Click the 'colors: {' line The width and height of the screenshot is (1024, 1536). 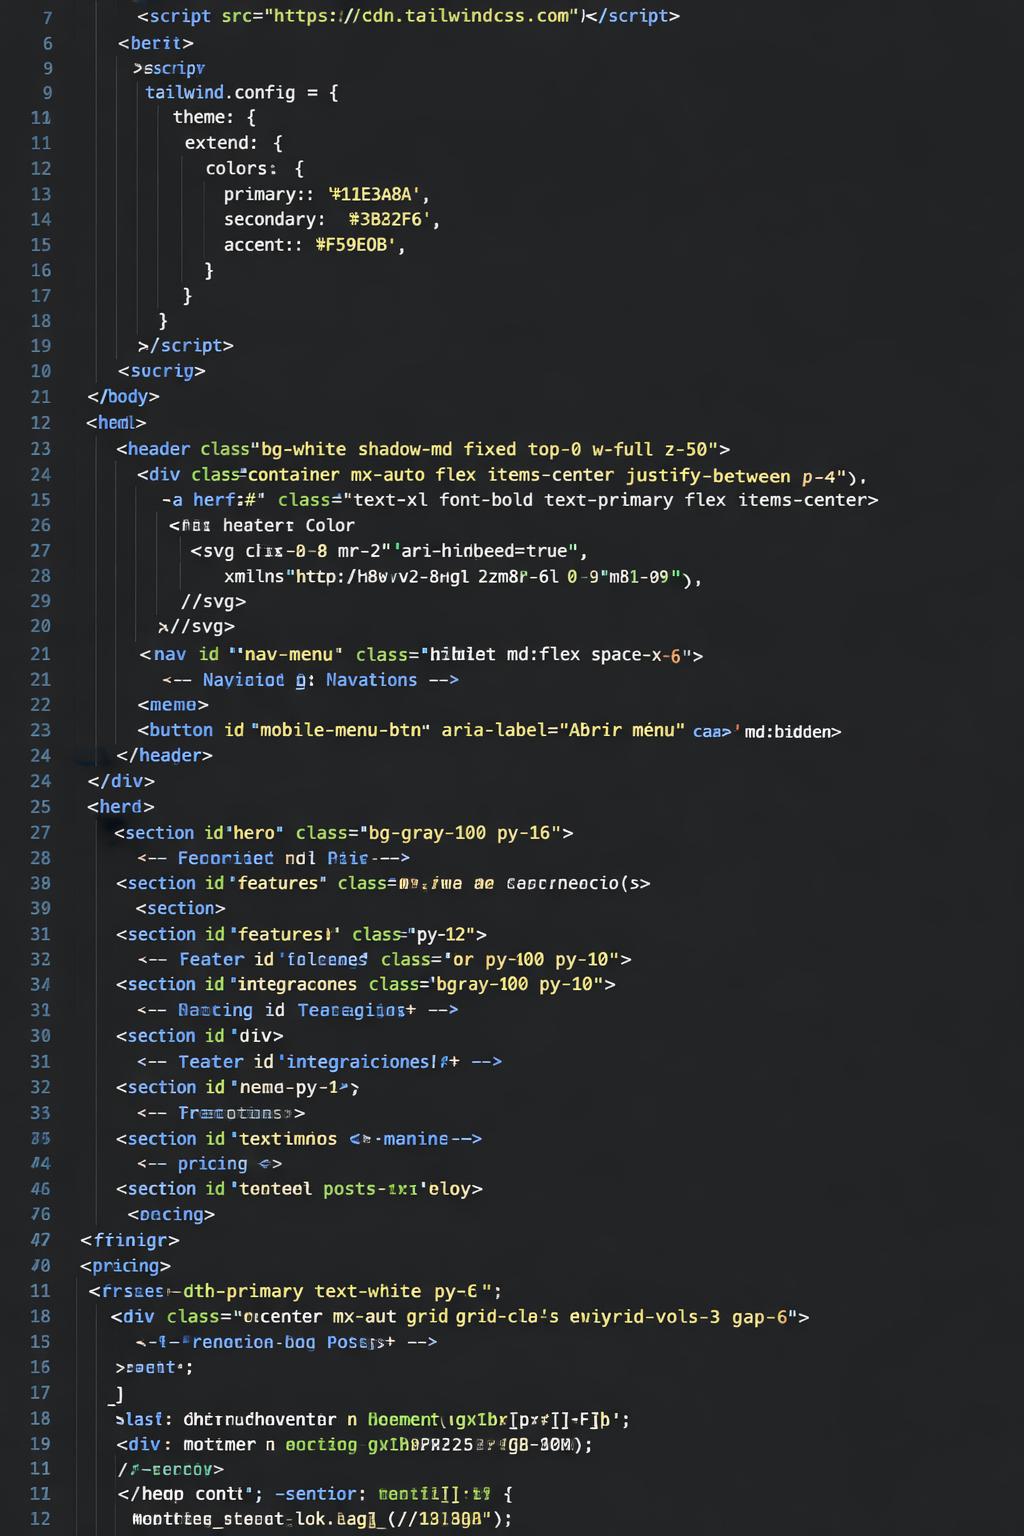pyautogui.click(x=255, y=168)
